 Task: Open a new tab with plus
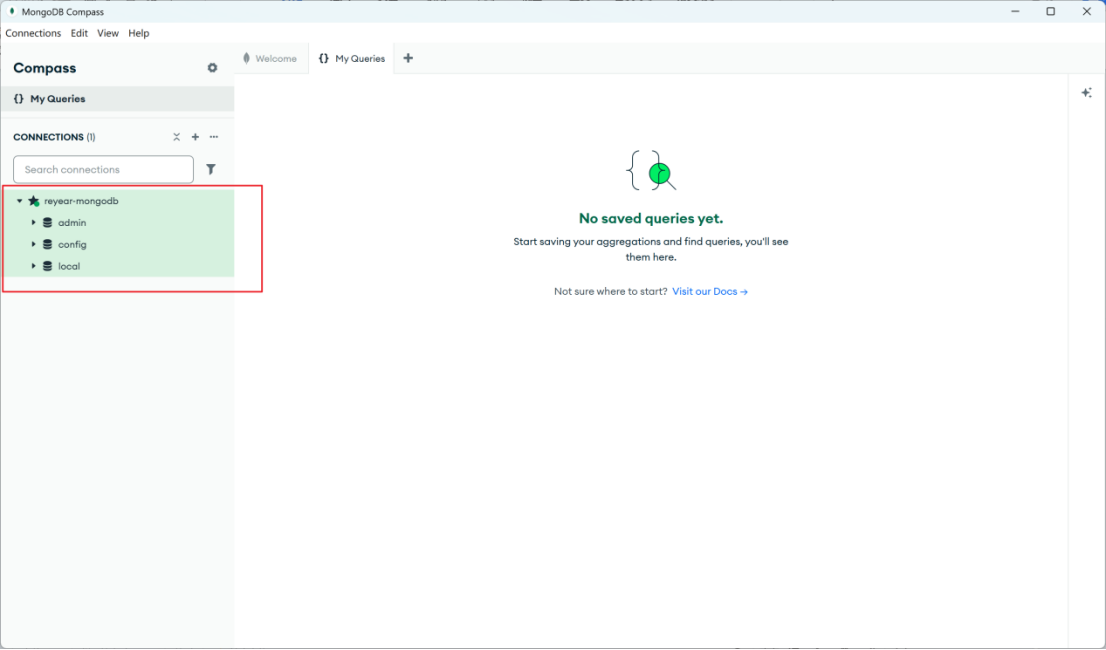coord(408,59)
